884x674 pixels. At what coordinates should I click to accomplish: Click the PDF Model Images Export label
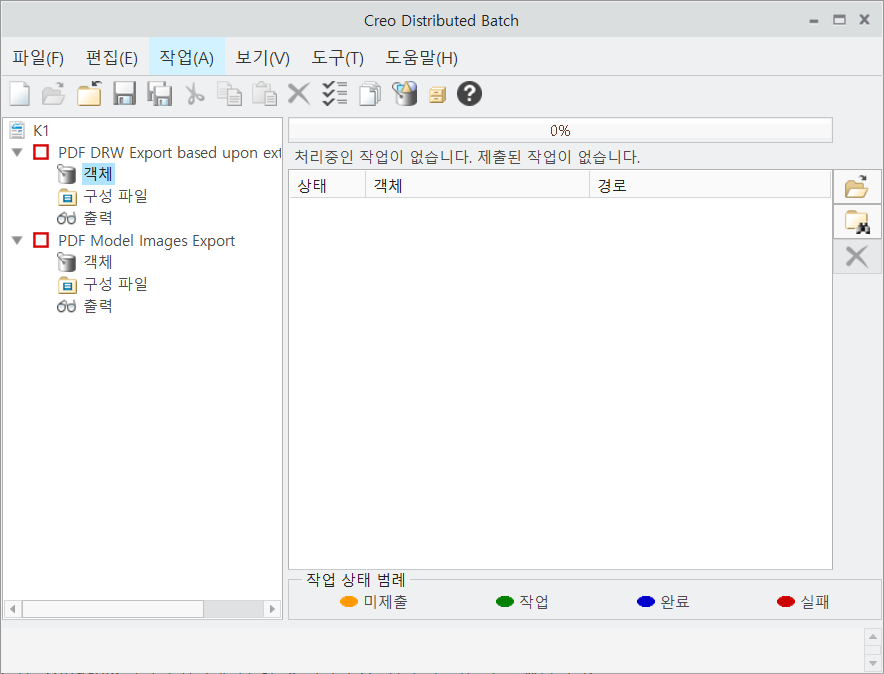[147, 241]
